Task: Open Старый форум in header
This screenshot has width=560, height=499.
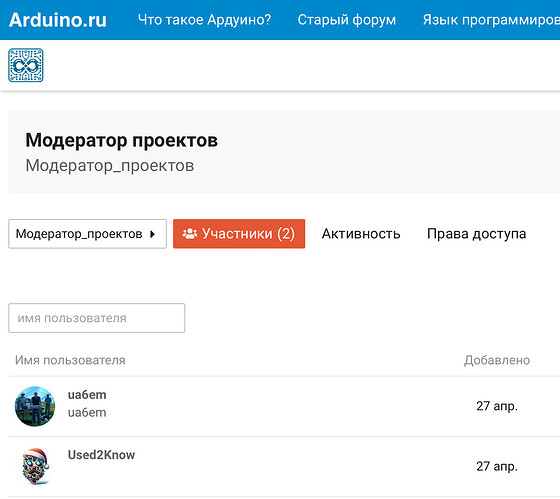Action: click(x=347, y=20)
